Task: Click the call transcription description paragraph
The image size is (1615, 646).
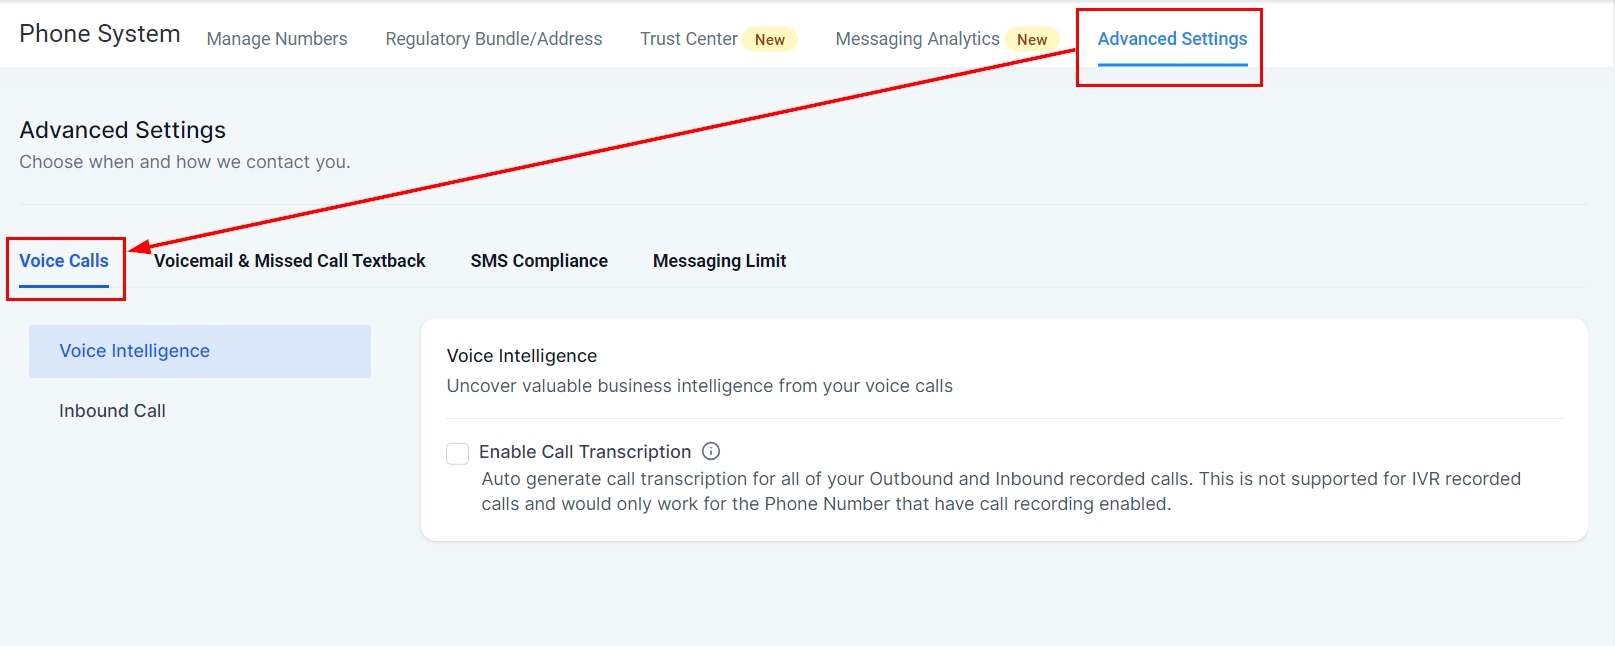Action: coord(1000,491)
